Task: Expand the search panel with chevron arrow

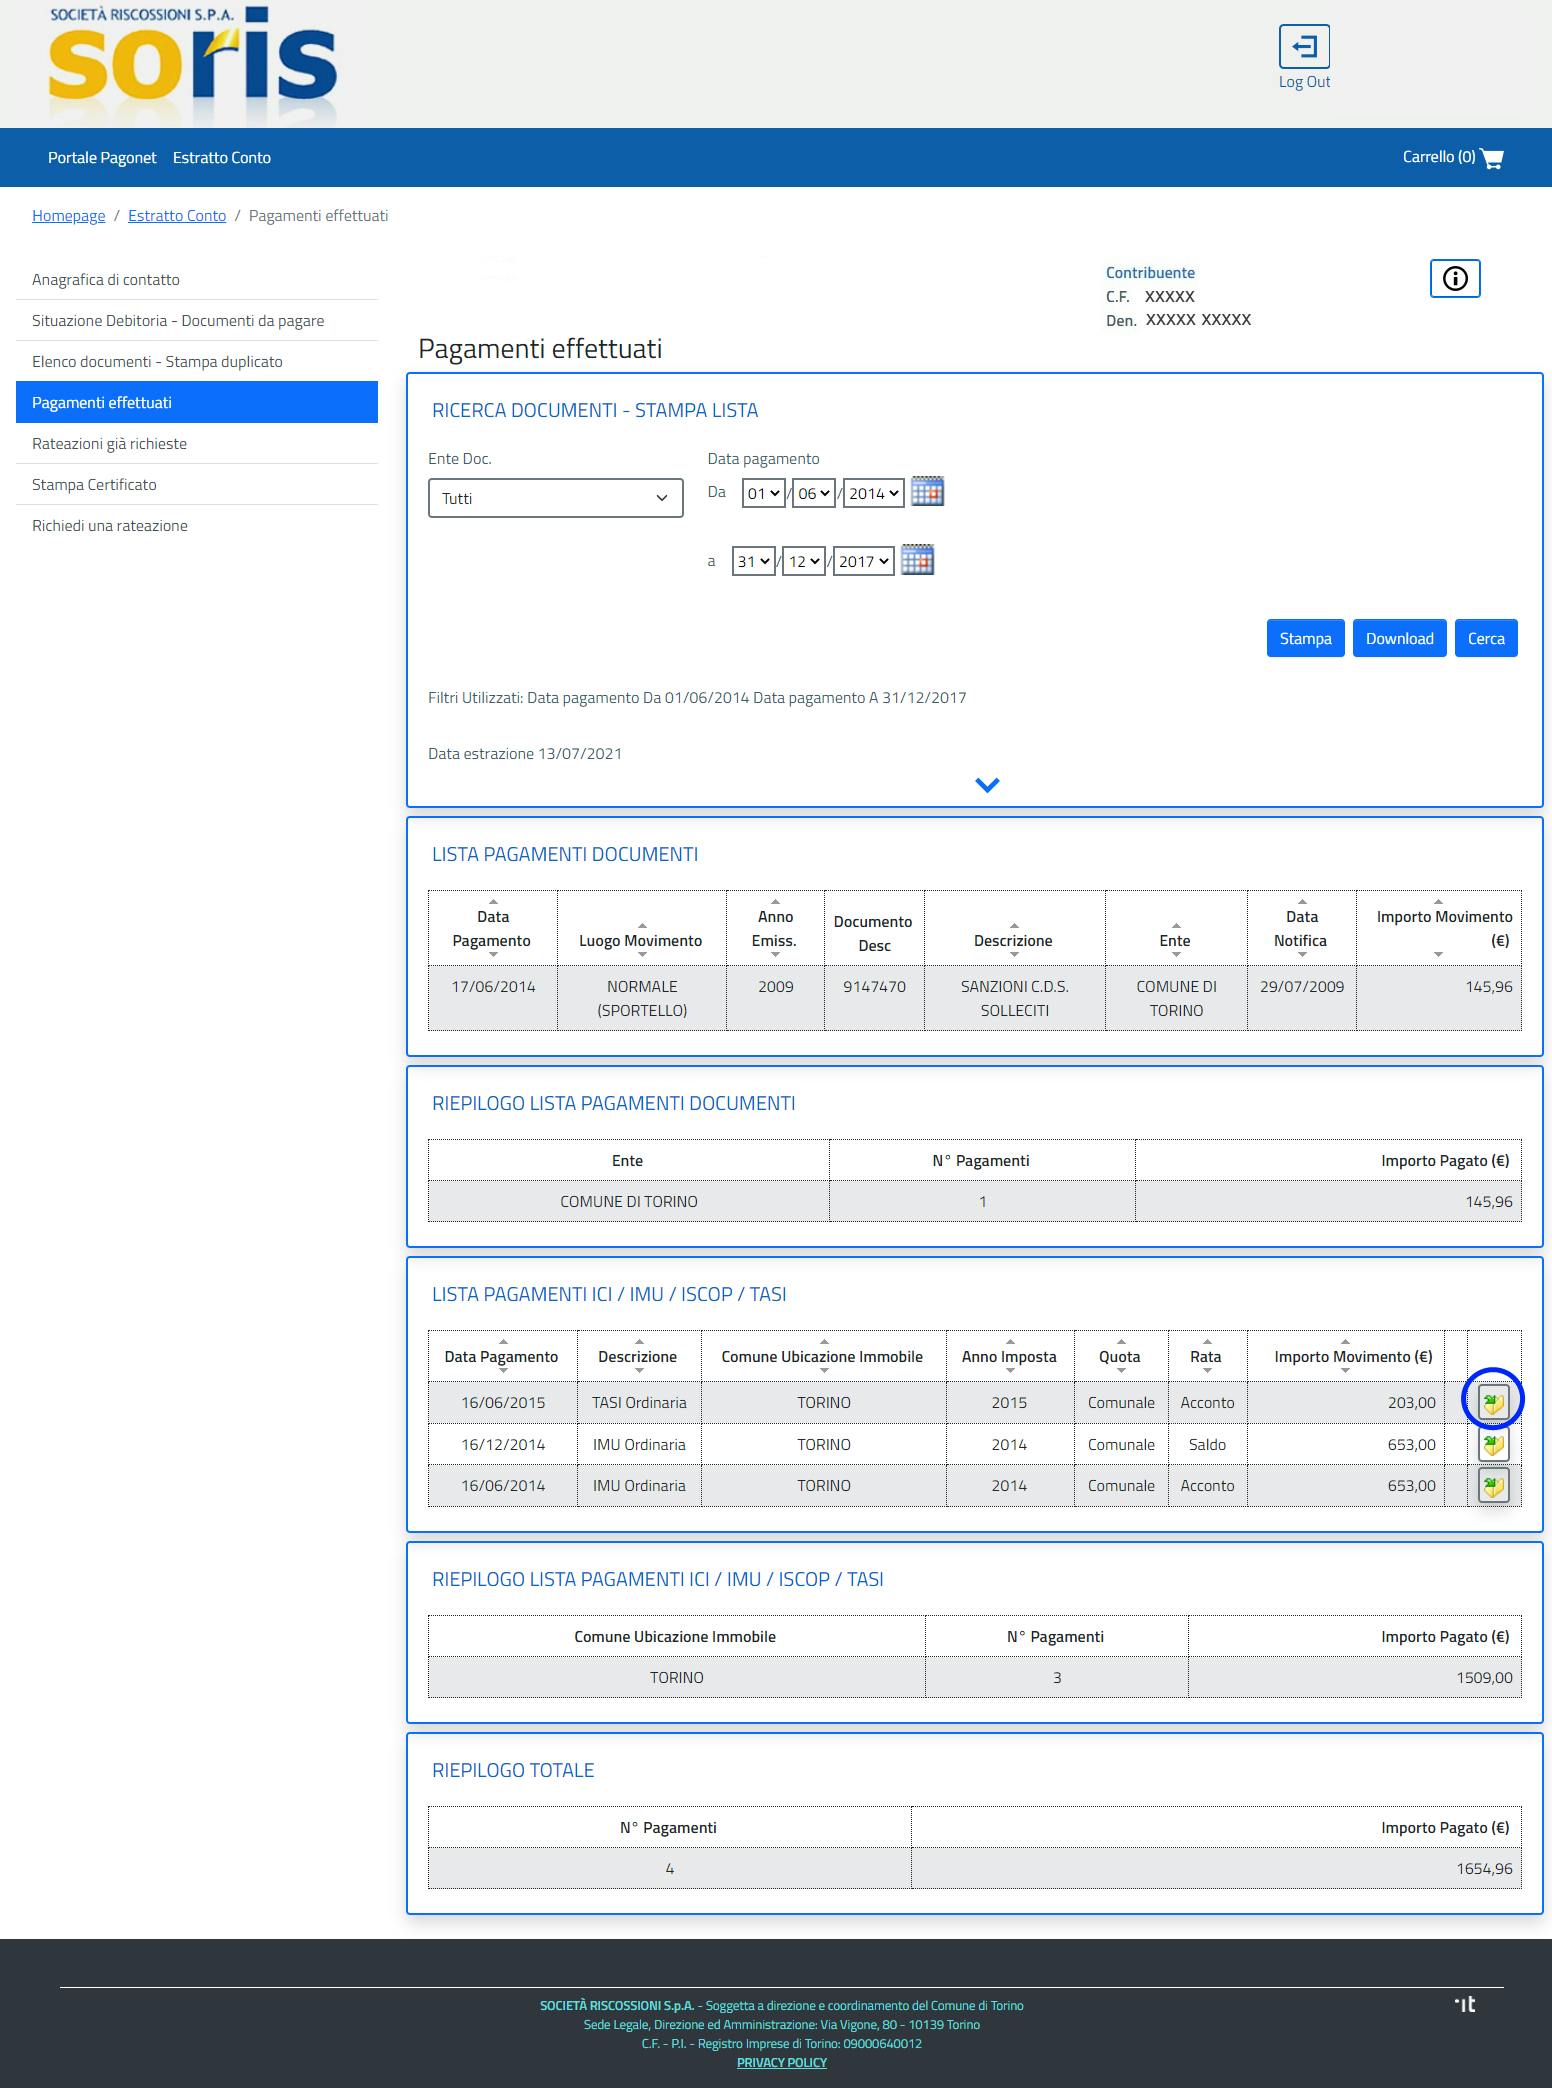Action: coord(987,785)
